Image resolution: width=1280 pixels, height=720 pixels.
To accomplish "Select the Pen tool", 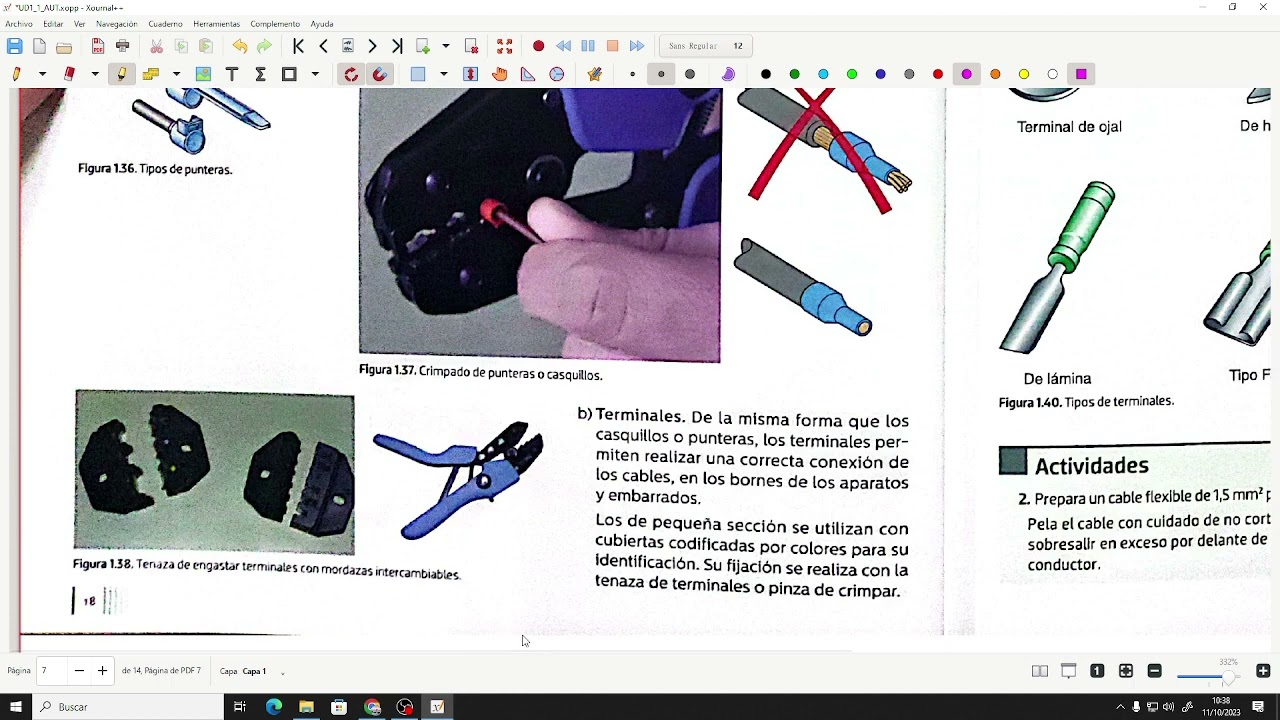I will tap(17, 74).
